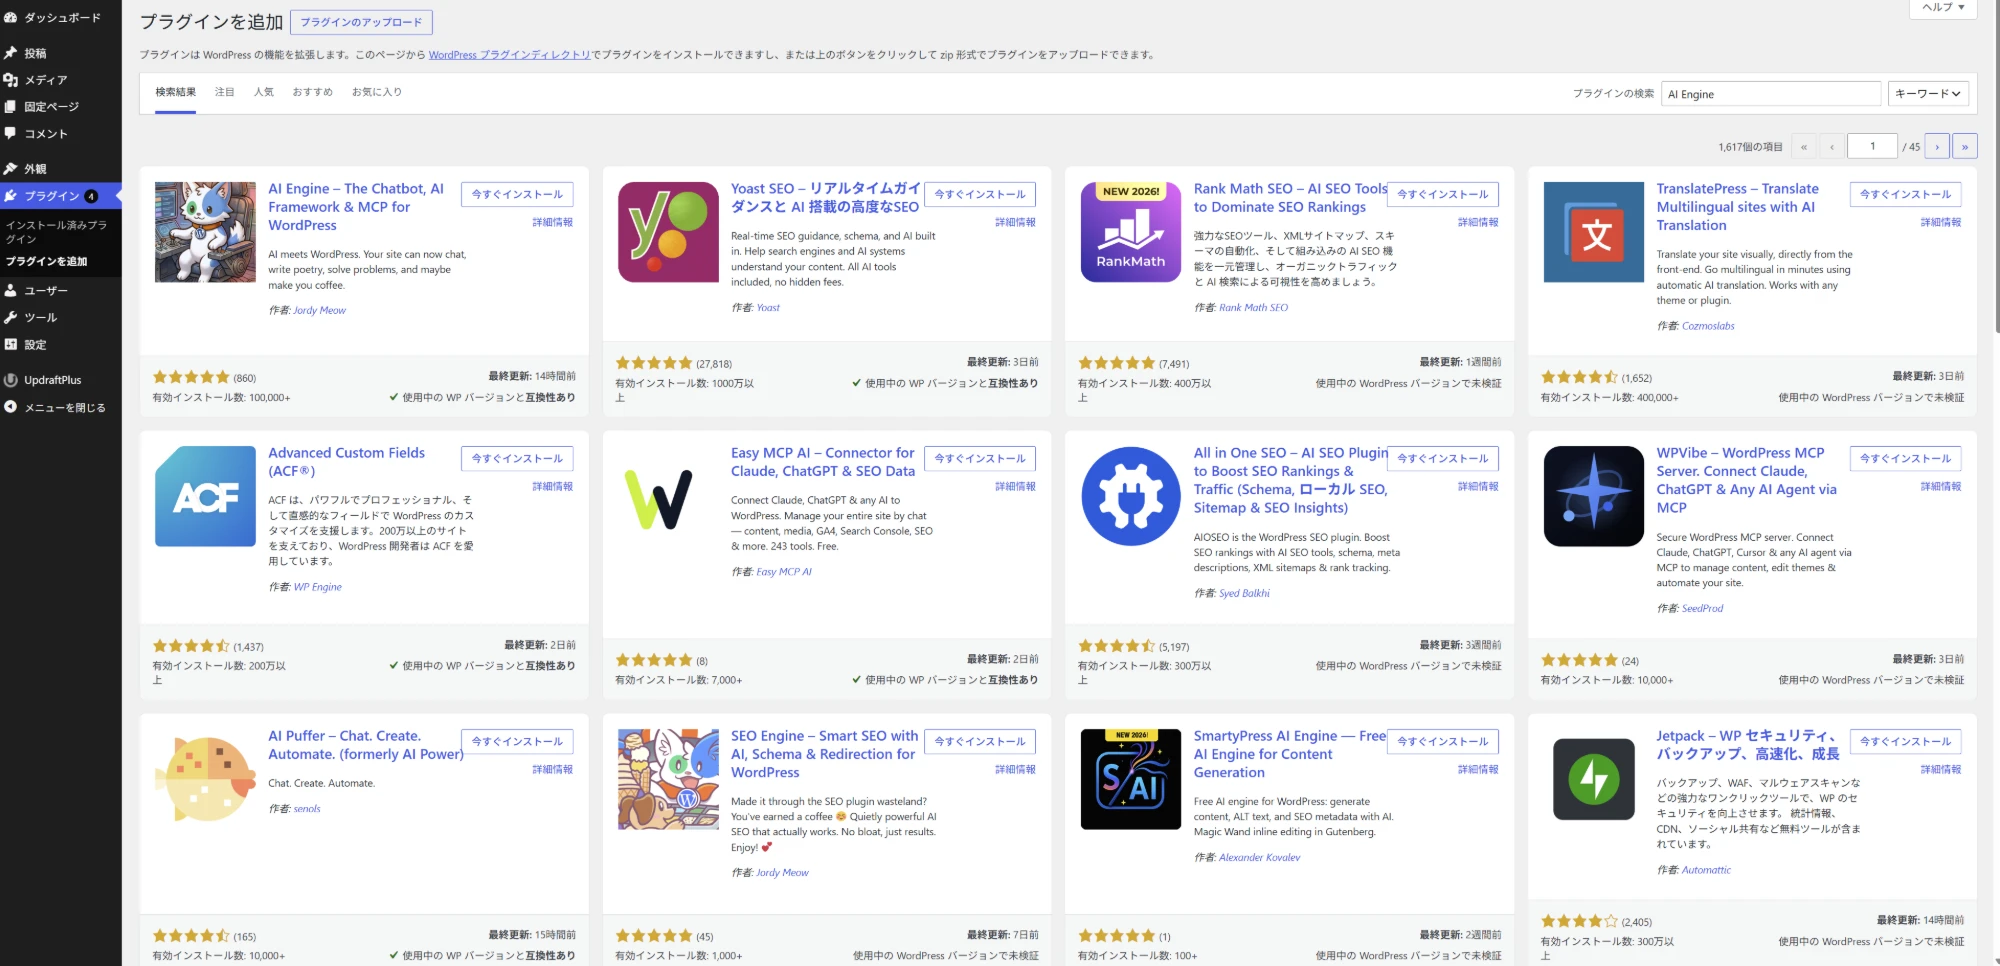The height and width of the screenshot is (966, 2000).
Task: Open the SmartyPress AI Engine title link
Action: point(1290,754)
